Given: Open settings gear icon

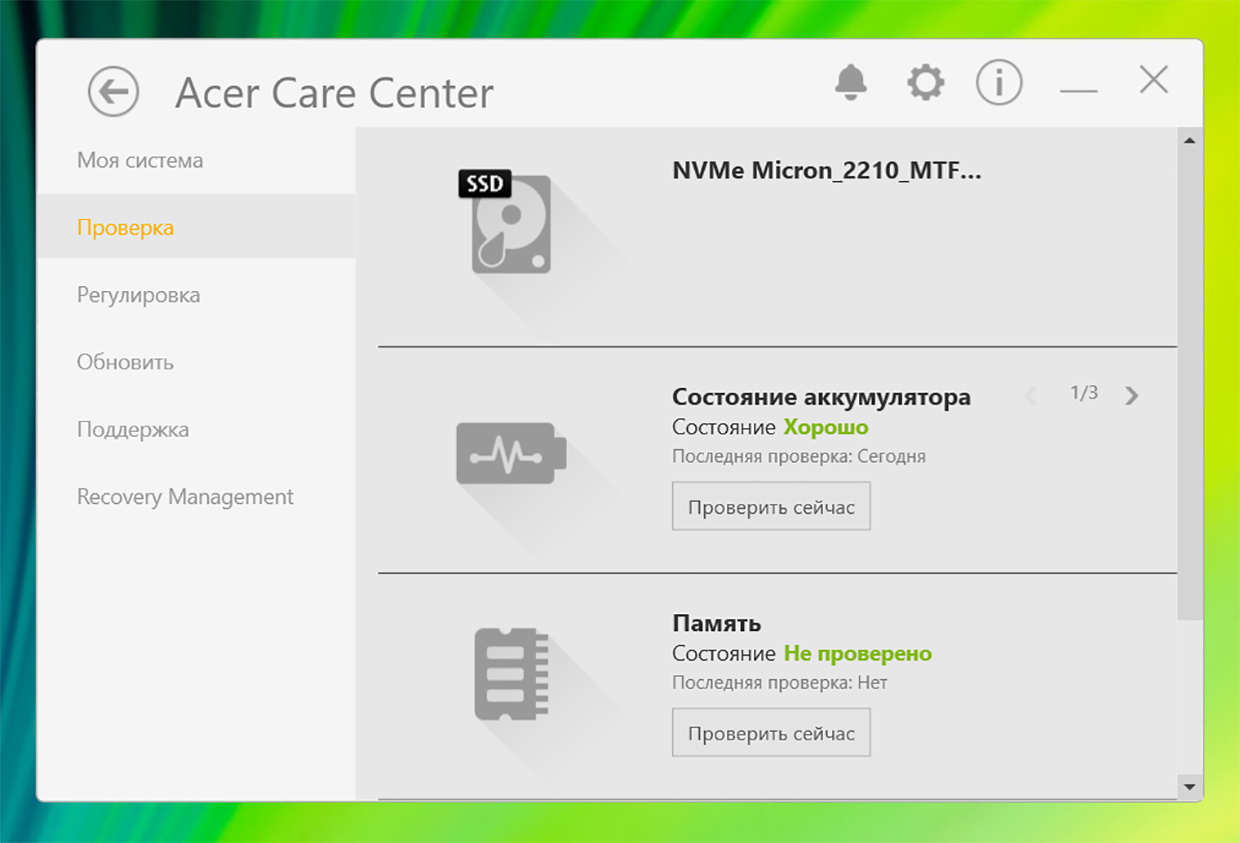Looking at the screenshot, I should (925, 82).
